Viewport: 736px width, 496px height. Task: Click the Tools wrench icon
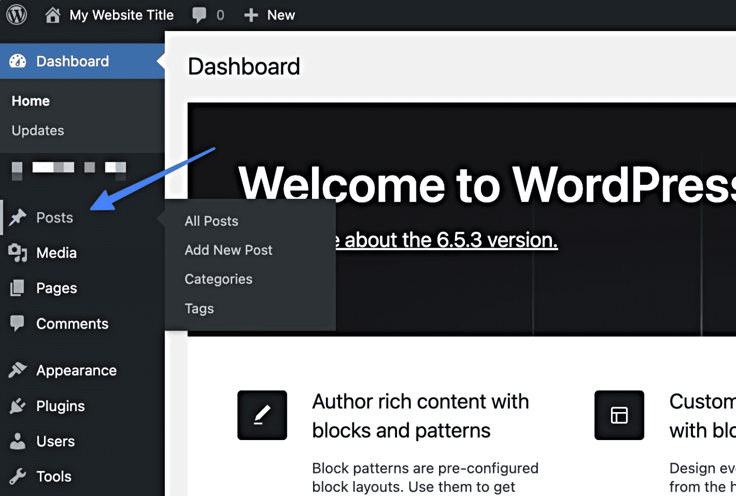tap(17, 476)
